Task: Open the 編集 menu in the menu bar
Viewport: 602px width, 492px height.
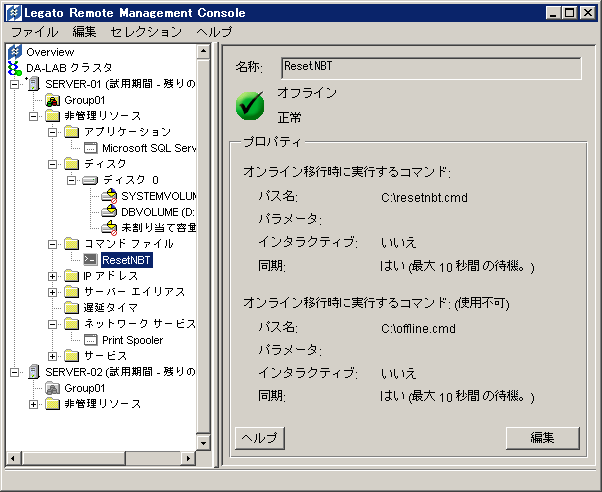Action: click(x=84, y=32)
